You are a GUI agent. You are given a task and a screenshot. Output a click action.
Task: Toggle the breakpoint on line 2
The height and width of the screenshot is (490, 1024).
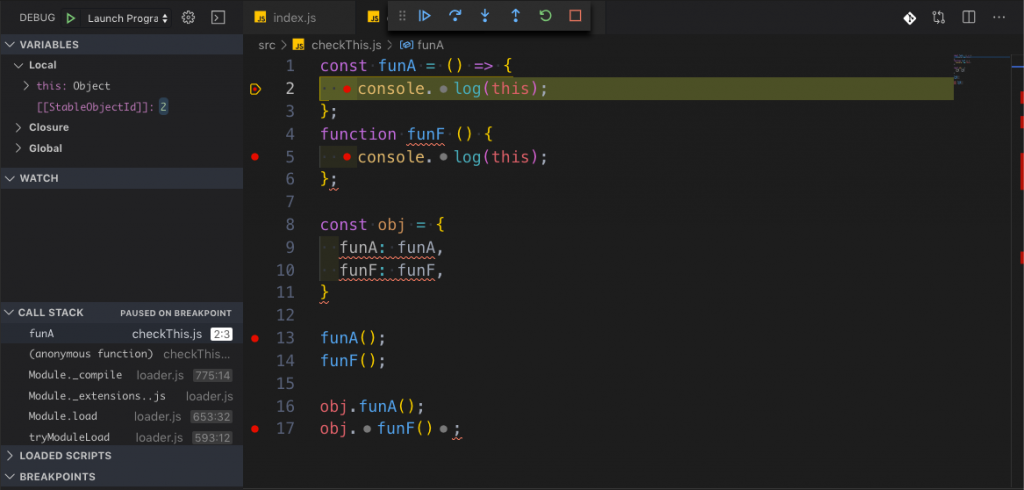click(x=255, y=89)
